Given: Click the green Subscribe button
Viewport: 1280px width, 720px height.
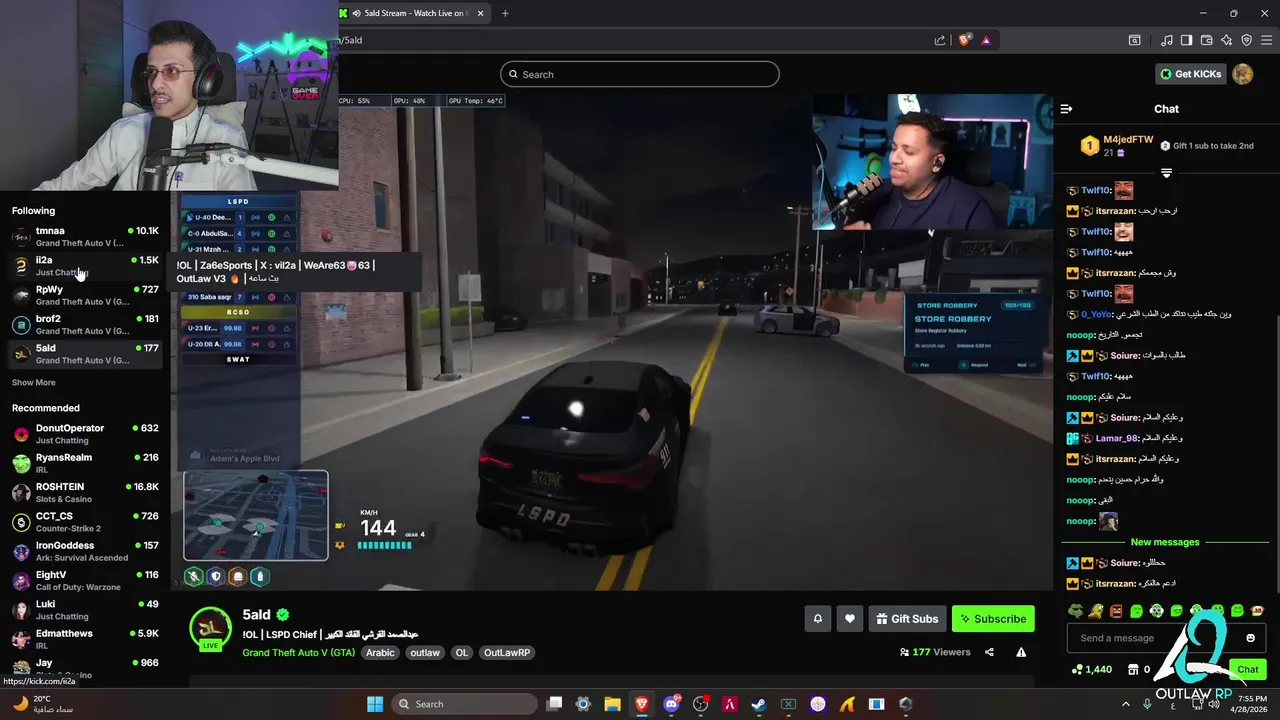Looking at the screenshot, I should pyautogui.click(x=993, y=619).
